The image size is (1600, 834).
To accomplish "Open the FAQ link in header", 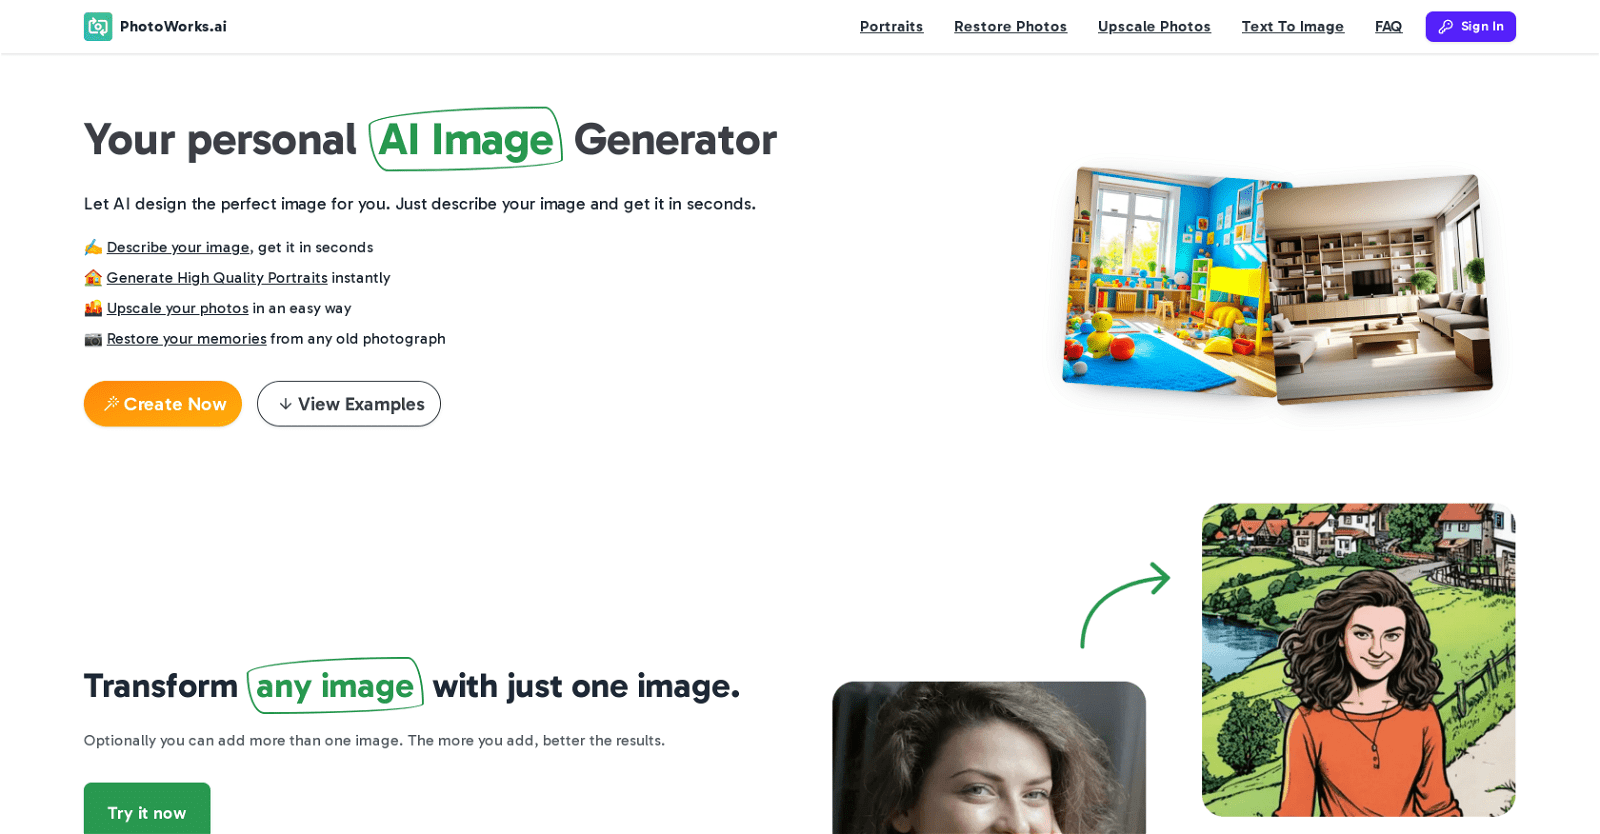I will tap(1388, 27).
